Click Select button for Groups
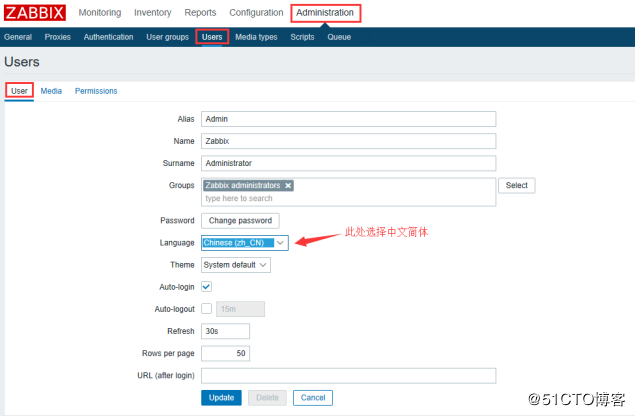The width and height of the screenshot is (635, 416). pos(517,186)
